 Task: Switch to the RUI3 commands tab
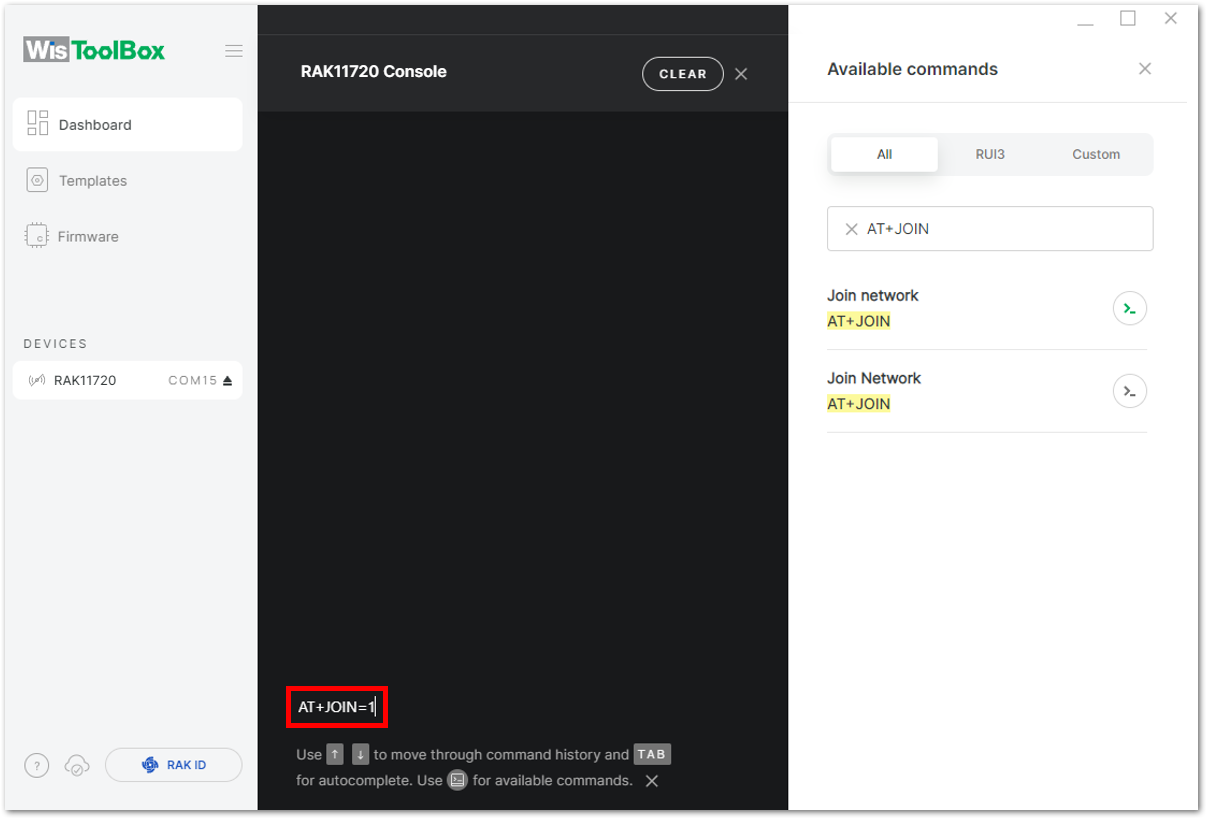990,155
